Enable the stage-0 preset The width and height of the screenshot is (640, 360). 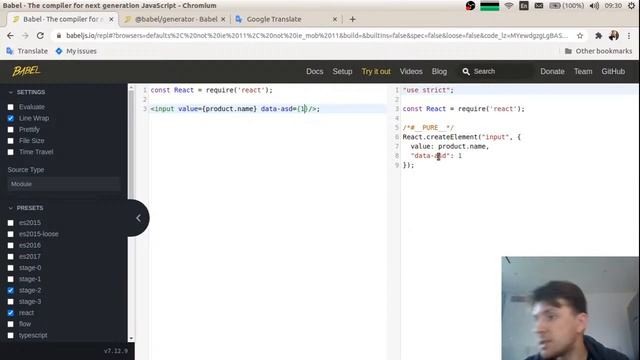coord(11,268)
